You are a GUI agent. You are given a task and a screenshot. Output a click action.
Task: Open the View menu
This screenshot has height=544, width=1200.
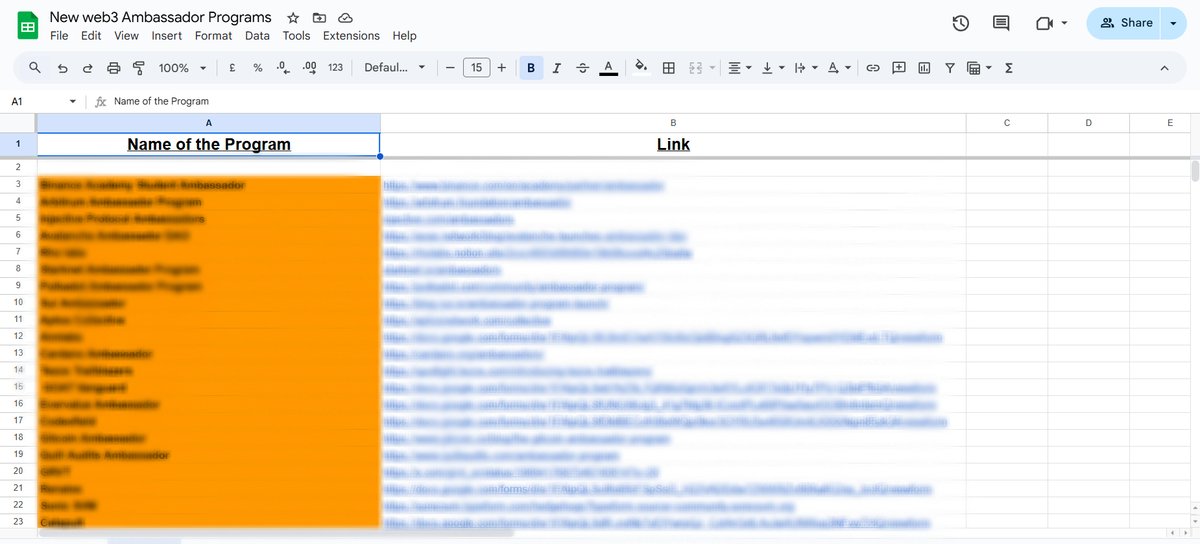click(126, 36)
